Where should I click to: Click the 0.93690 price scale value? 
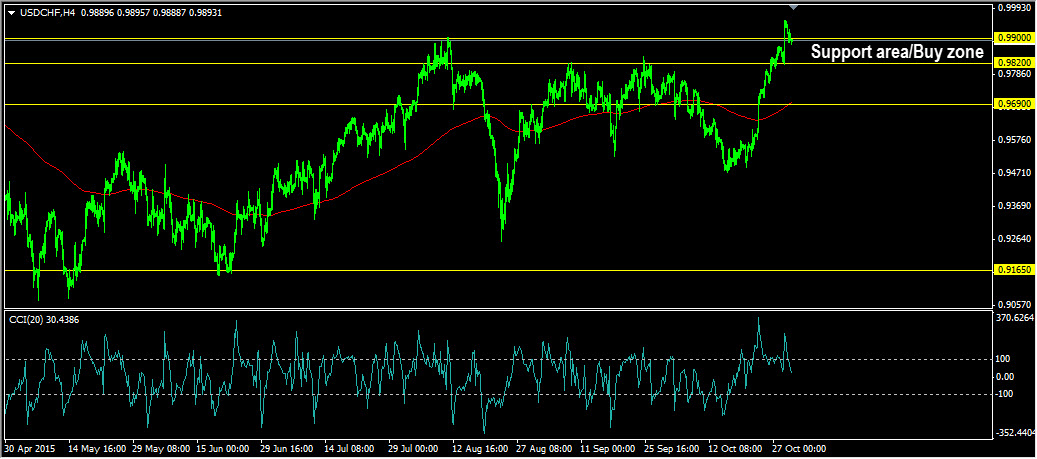pyautogui.click(x=1015, y=206)
